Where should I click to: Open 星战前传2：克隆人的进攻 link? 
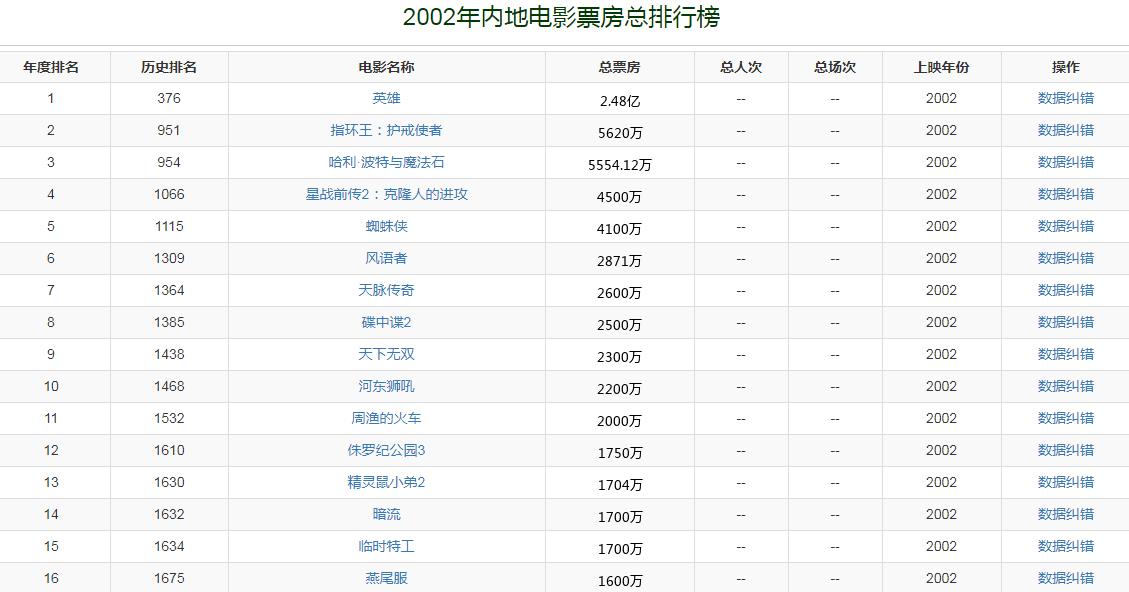[386, 194]
